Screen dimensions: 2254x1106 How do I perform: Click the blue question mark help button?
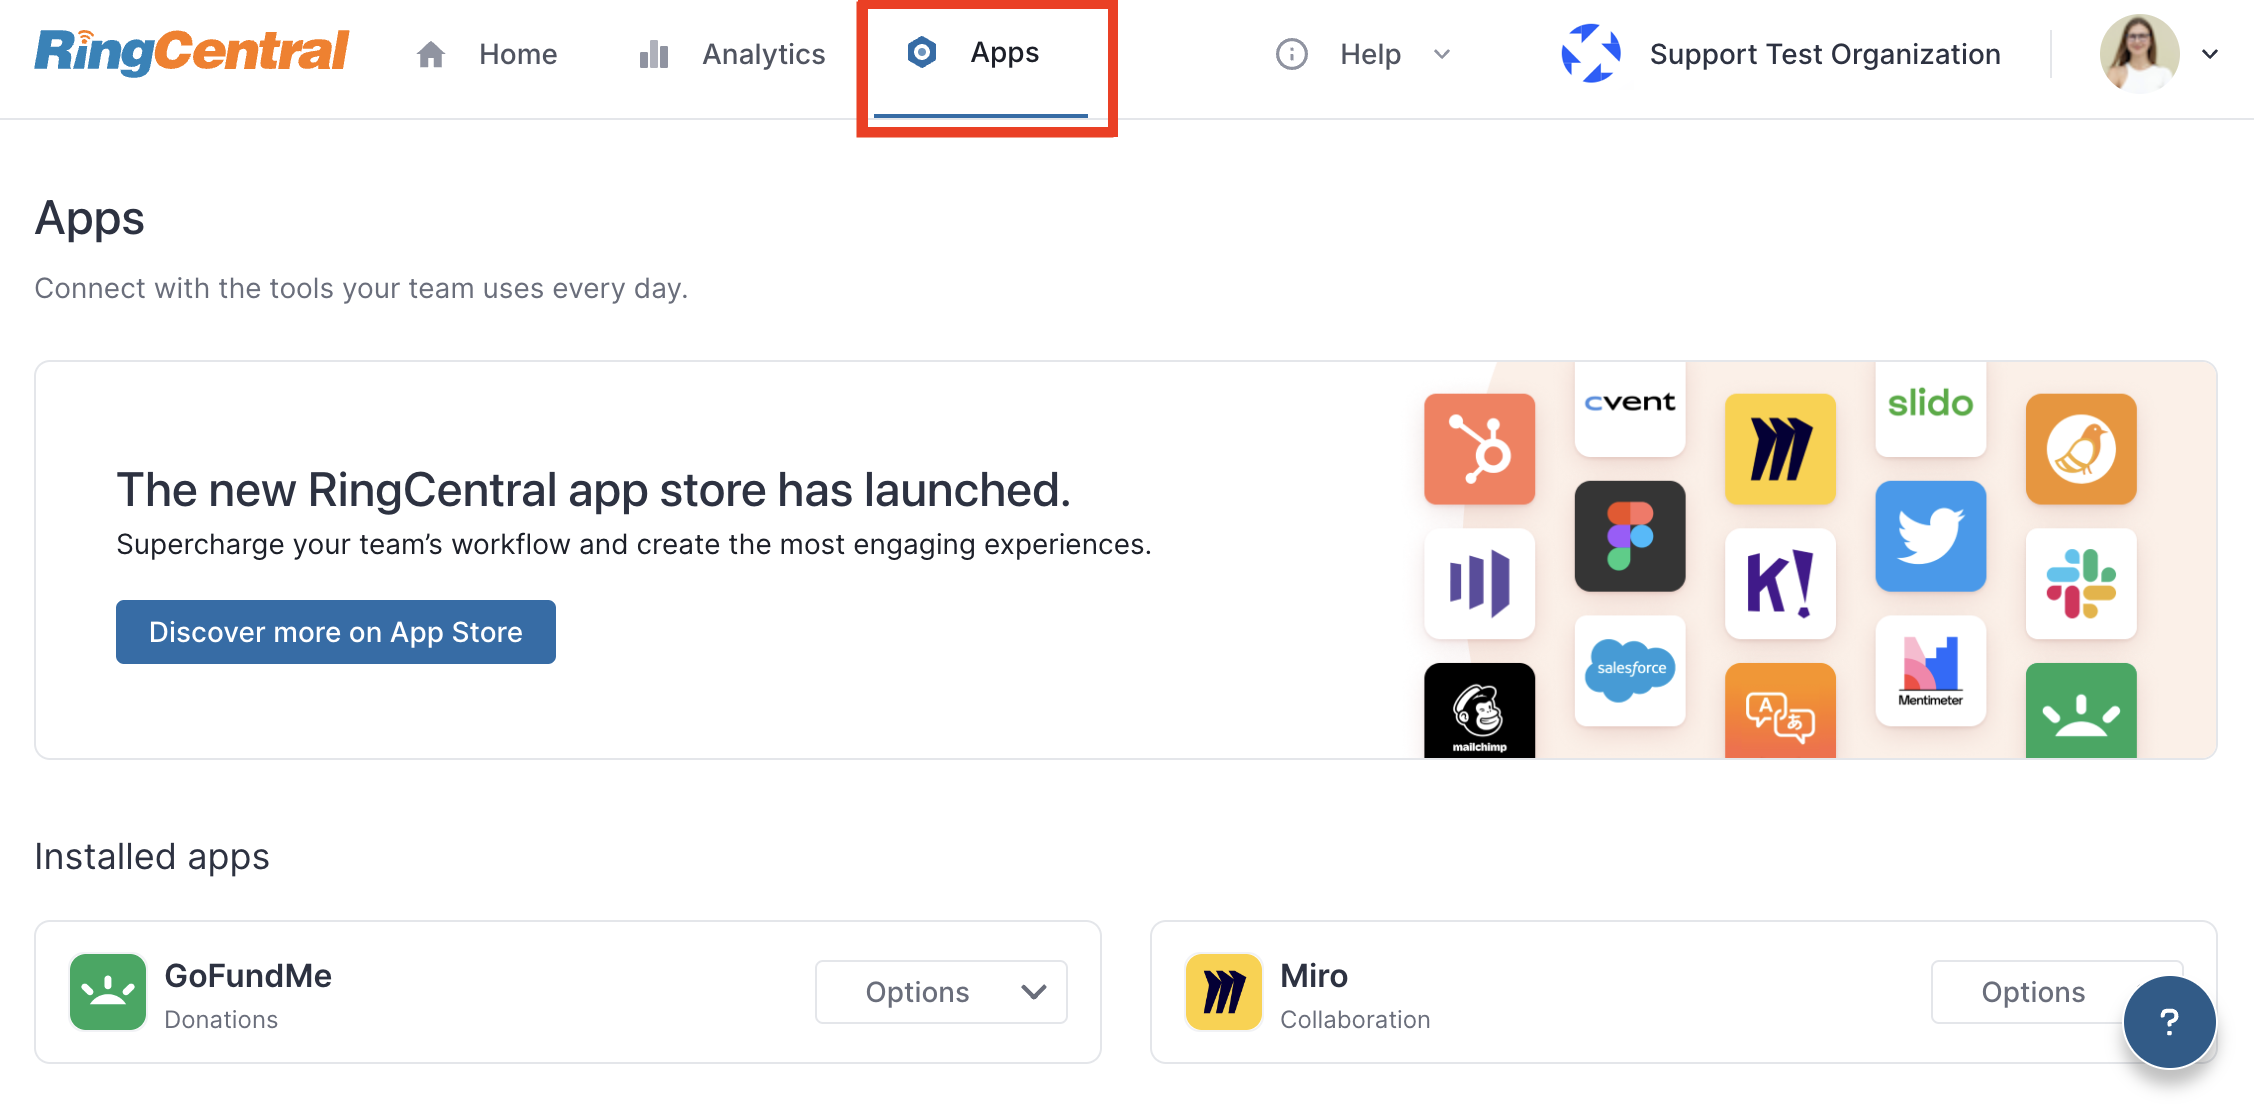(2169, 1022)
